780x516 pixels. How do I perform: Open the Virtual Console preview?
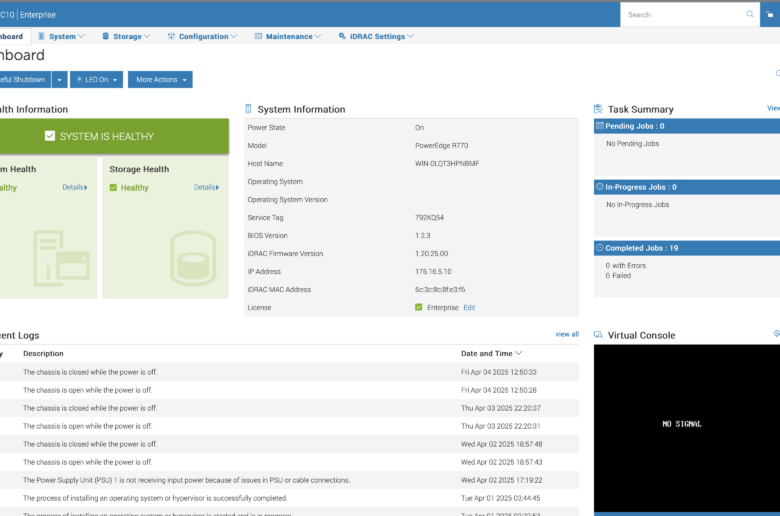687,428
